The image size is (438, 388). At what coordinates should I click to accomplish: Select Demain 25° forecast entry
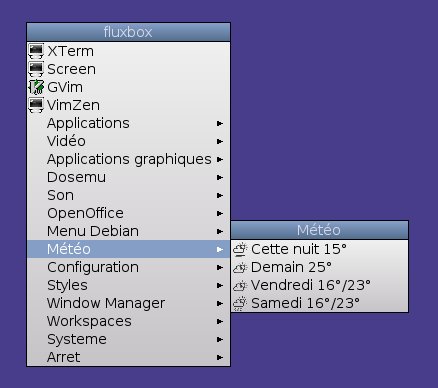(319, 267)
